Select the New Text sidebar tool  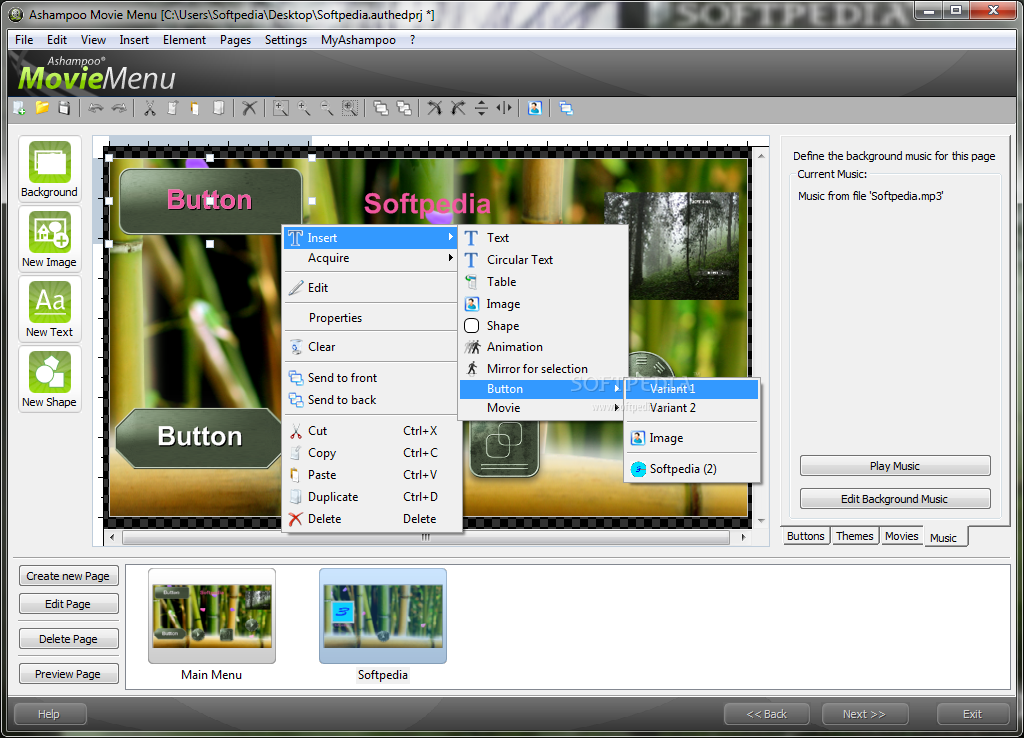[50, 308]
